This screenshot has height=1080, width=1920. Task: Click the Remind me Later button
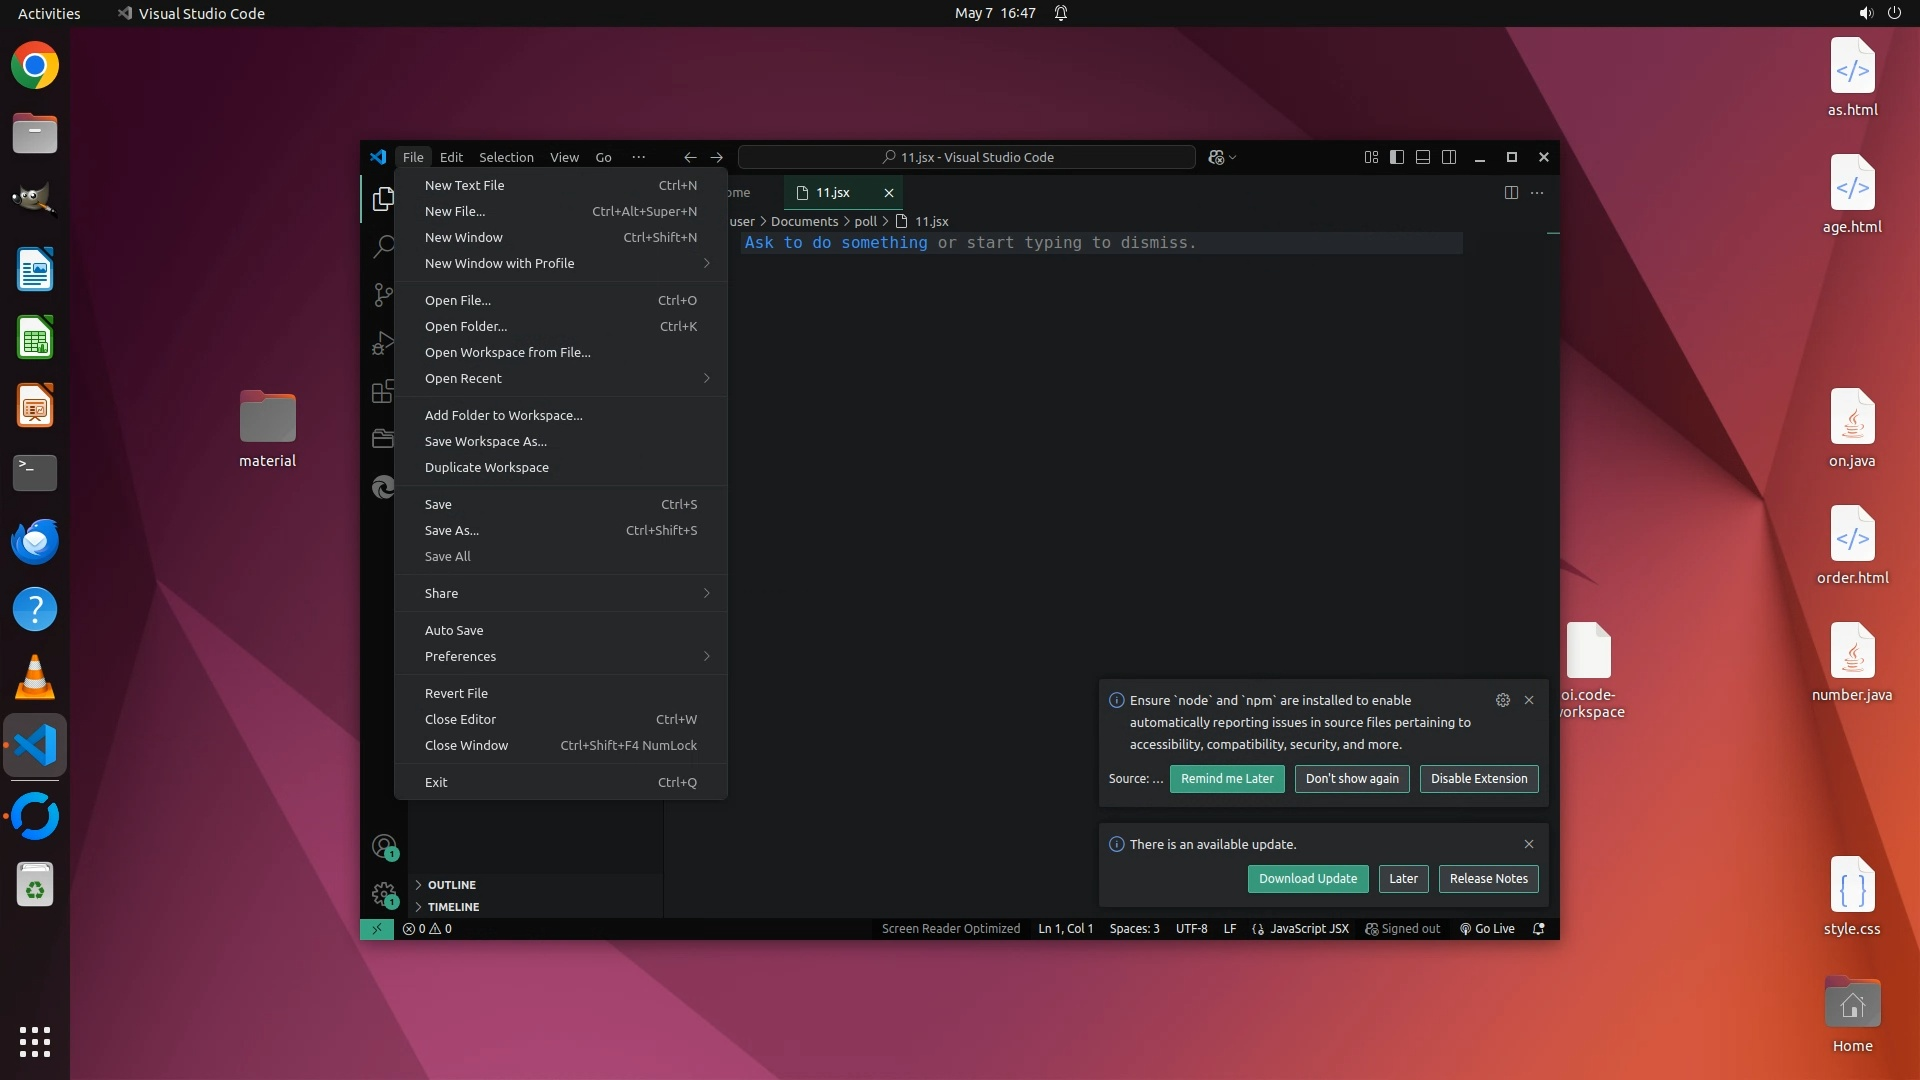1227,779
